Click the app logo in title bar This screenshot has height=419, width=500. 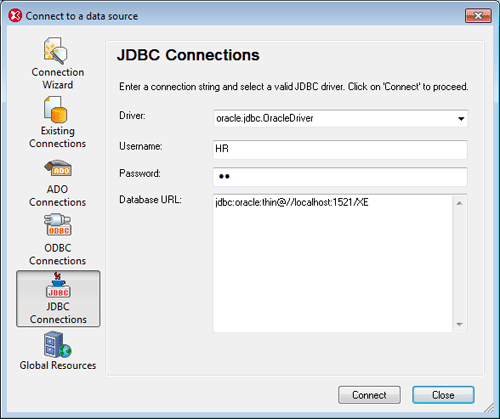tap(15, 16)
